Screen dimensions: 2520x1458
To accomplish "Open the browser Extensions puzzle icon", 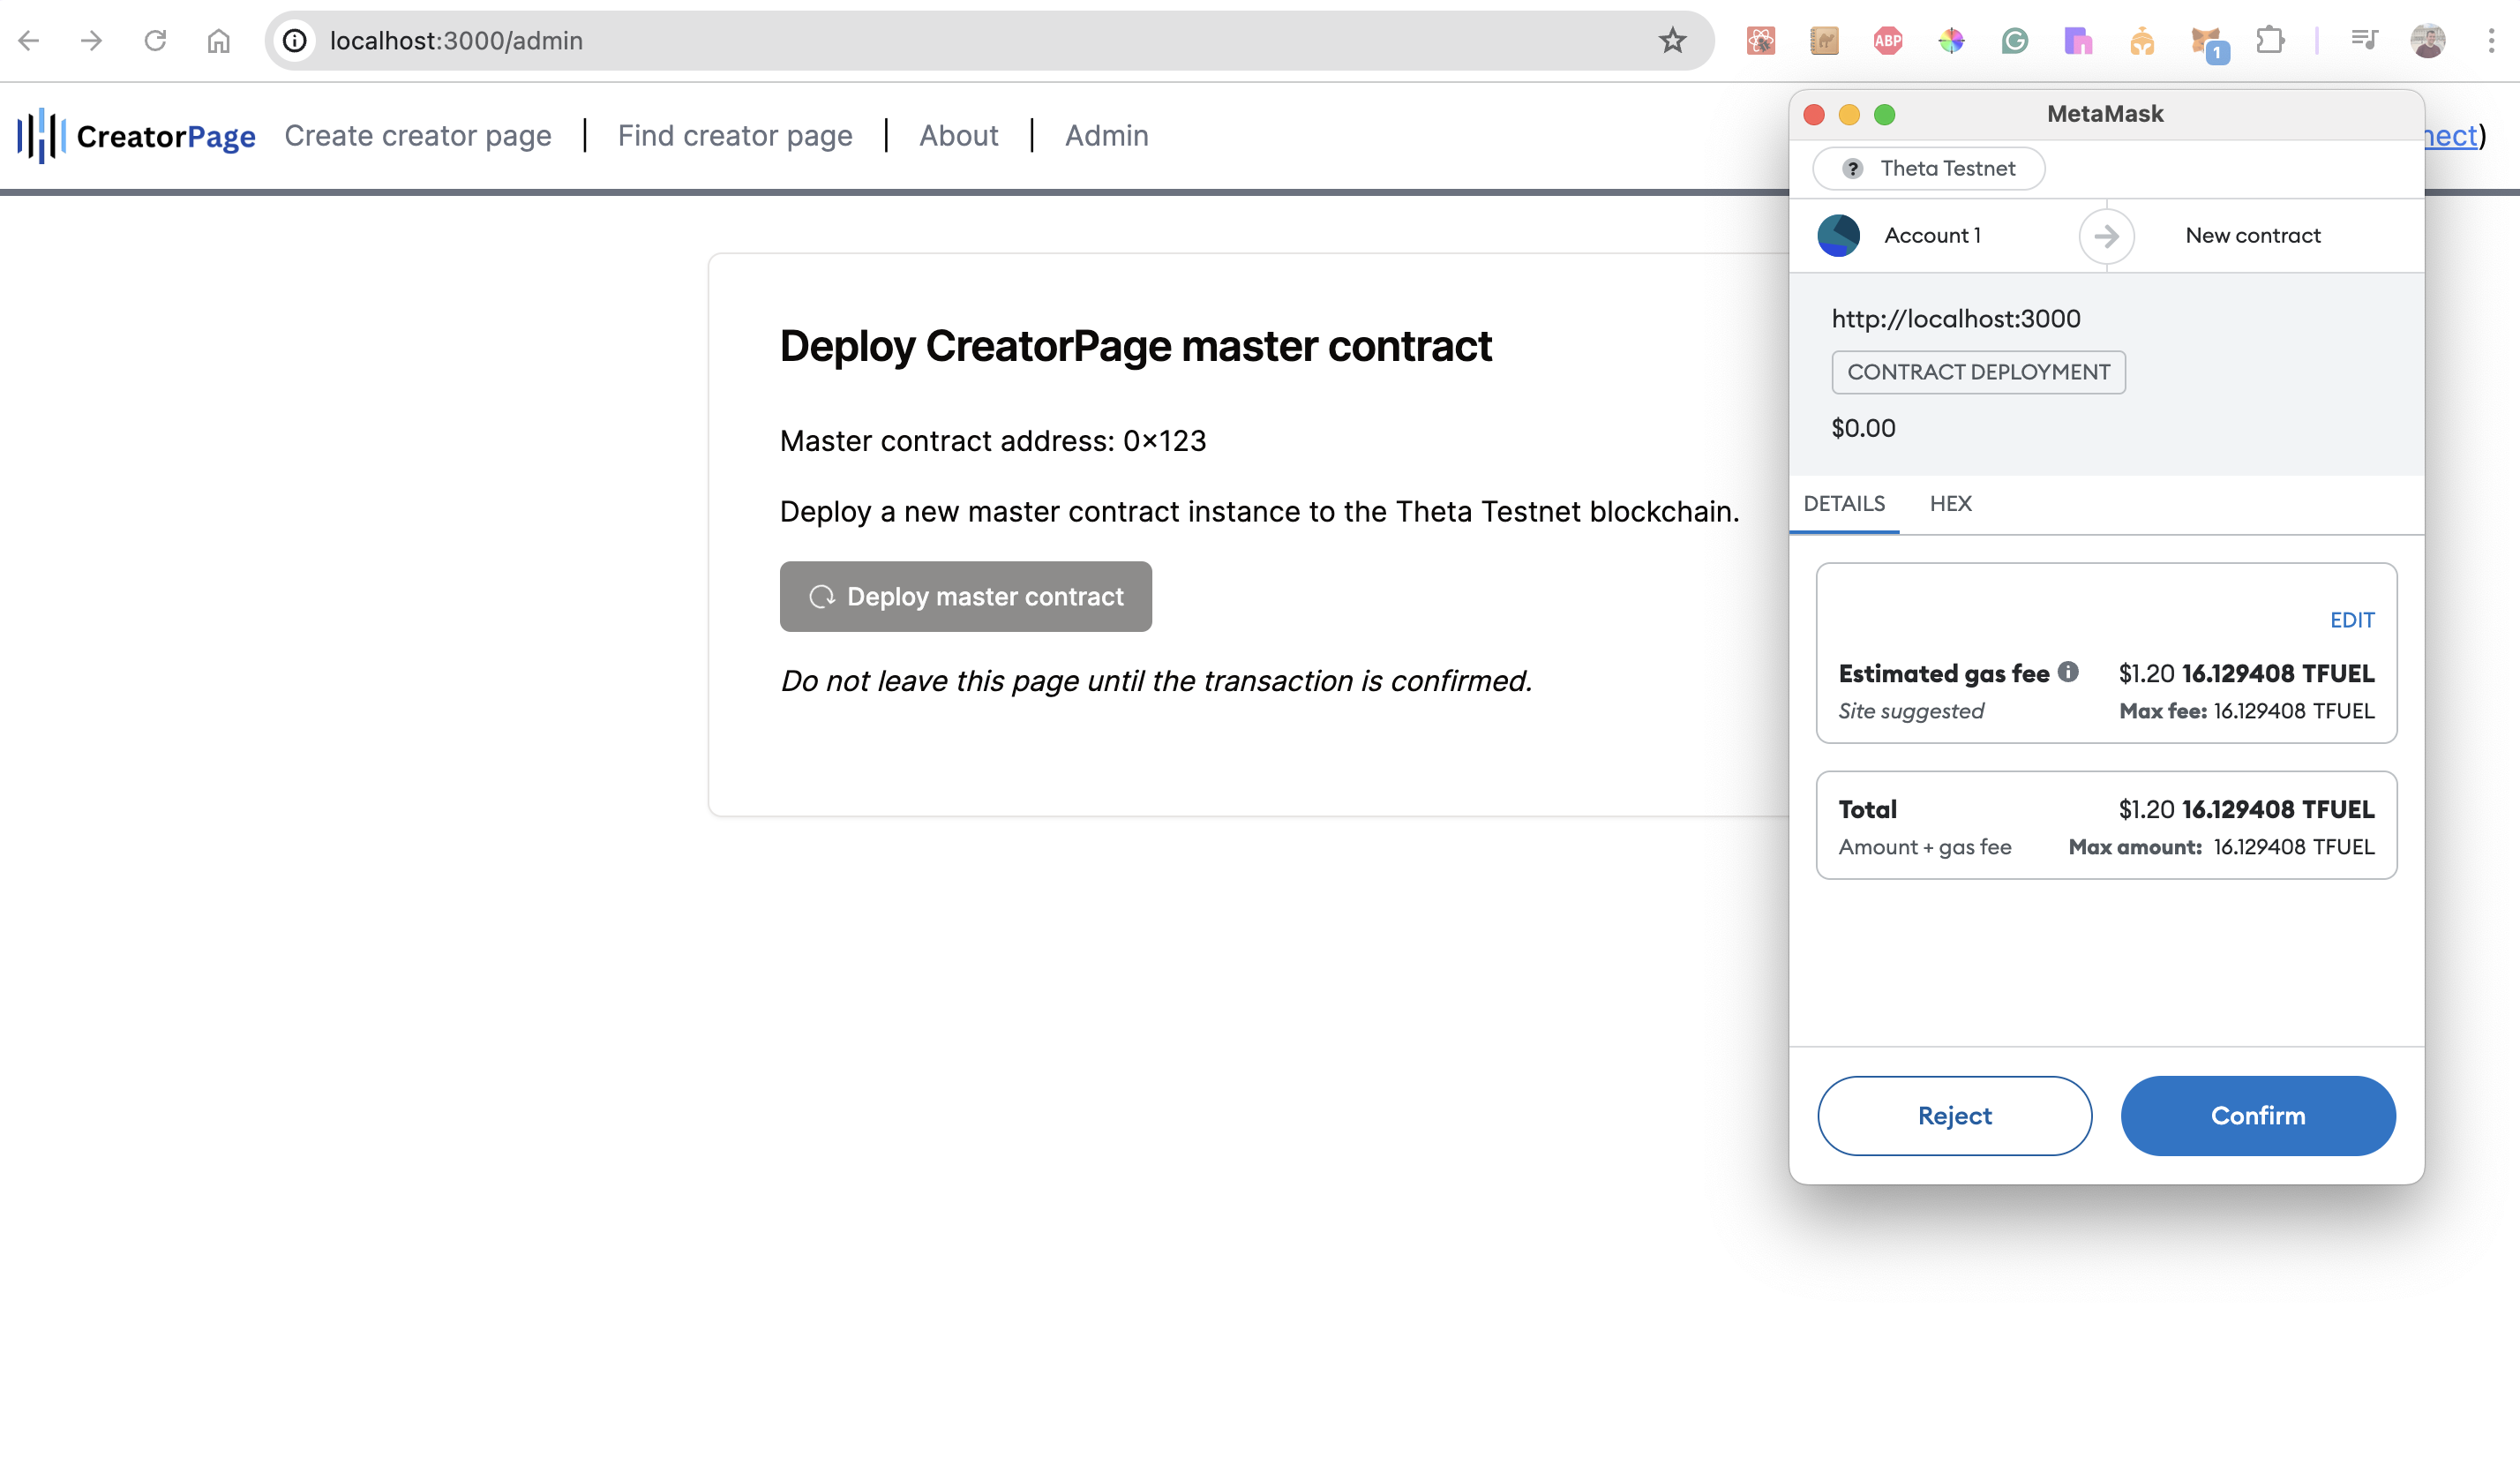I will [x=2270, y=41].
